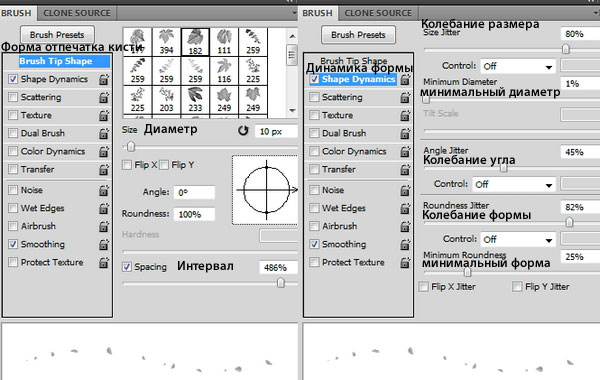The image size is (600, 380).
Task: Click lock icon for Scattering, right panel
Action: [x=405, y=97]
